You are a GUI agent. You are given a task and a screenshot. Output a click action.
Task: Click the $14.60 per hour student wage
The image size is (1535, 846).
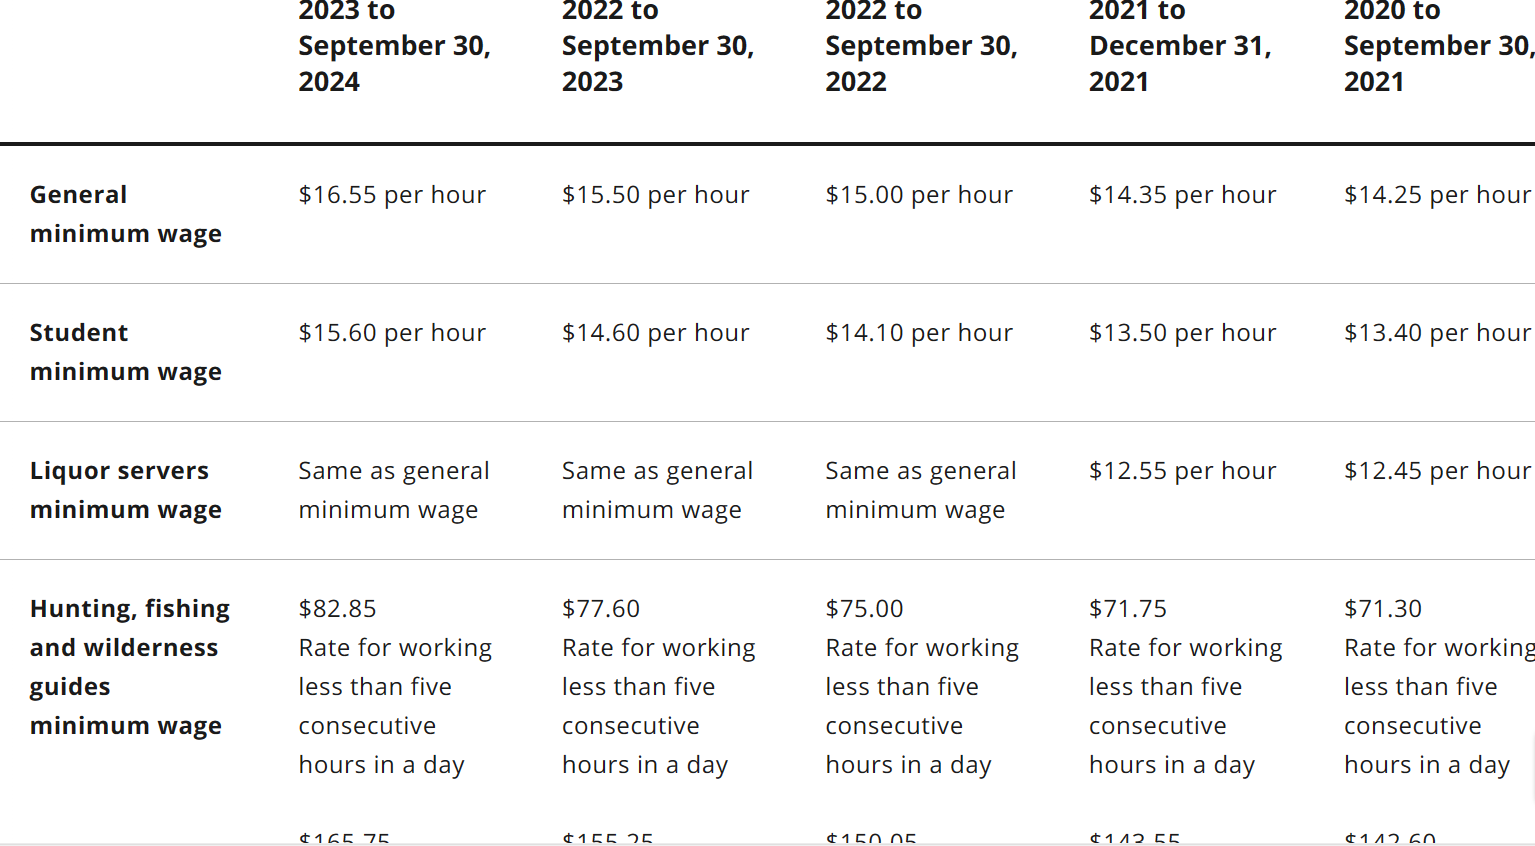pyautogui.click(x=655, y=333)
